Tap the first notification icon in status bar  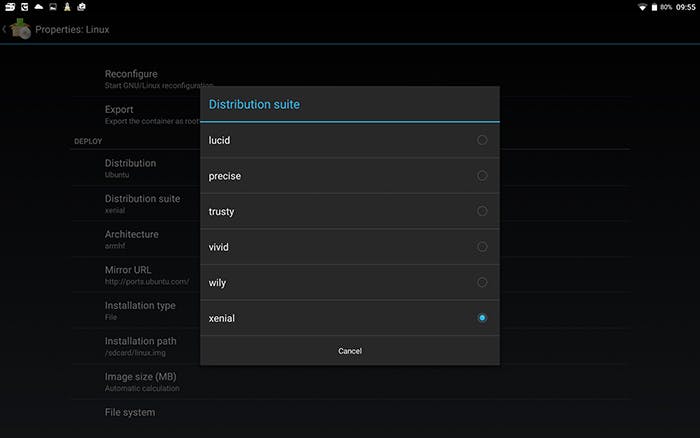pyautogui.click(x=9, y=7)
